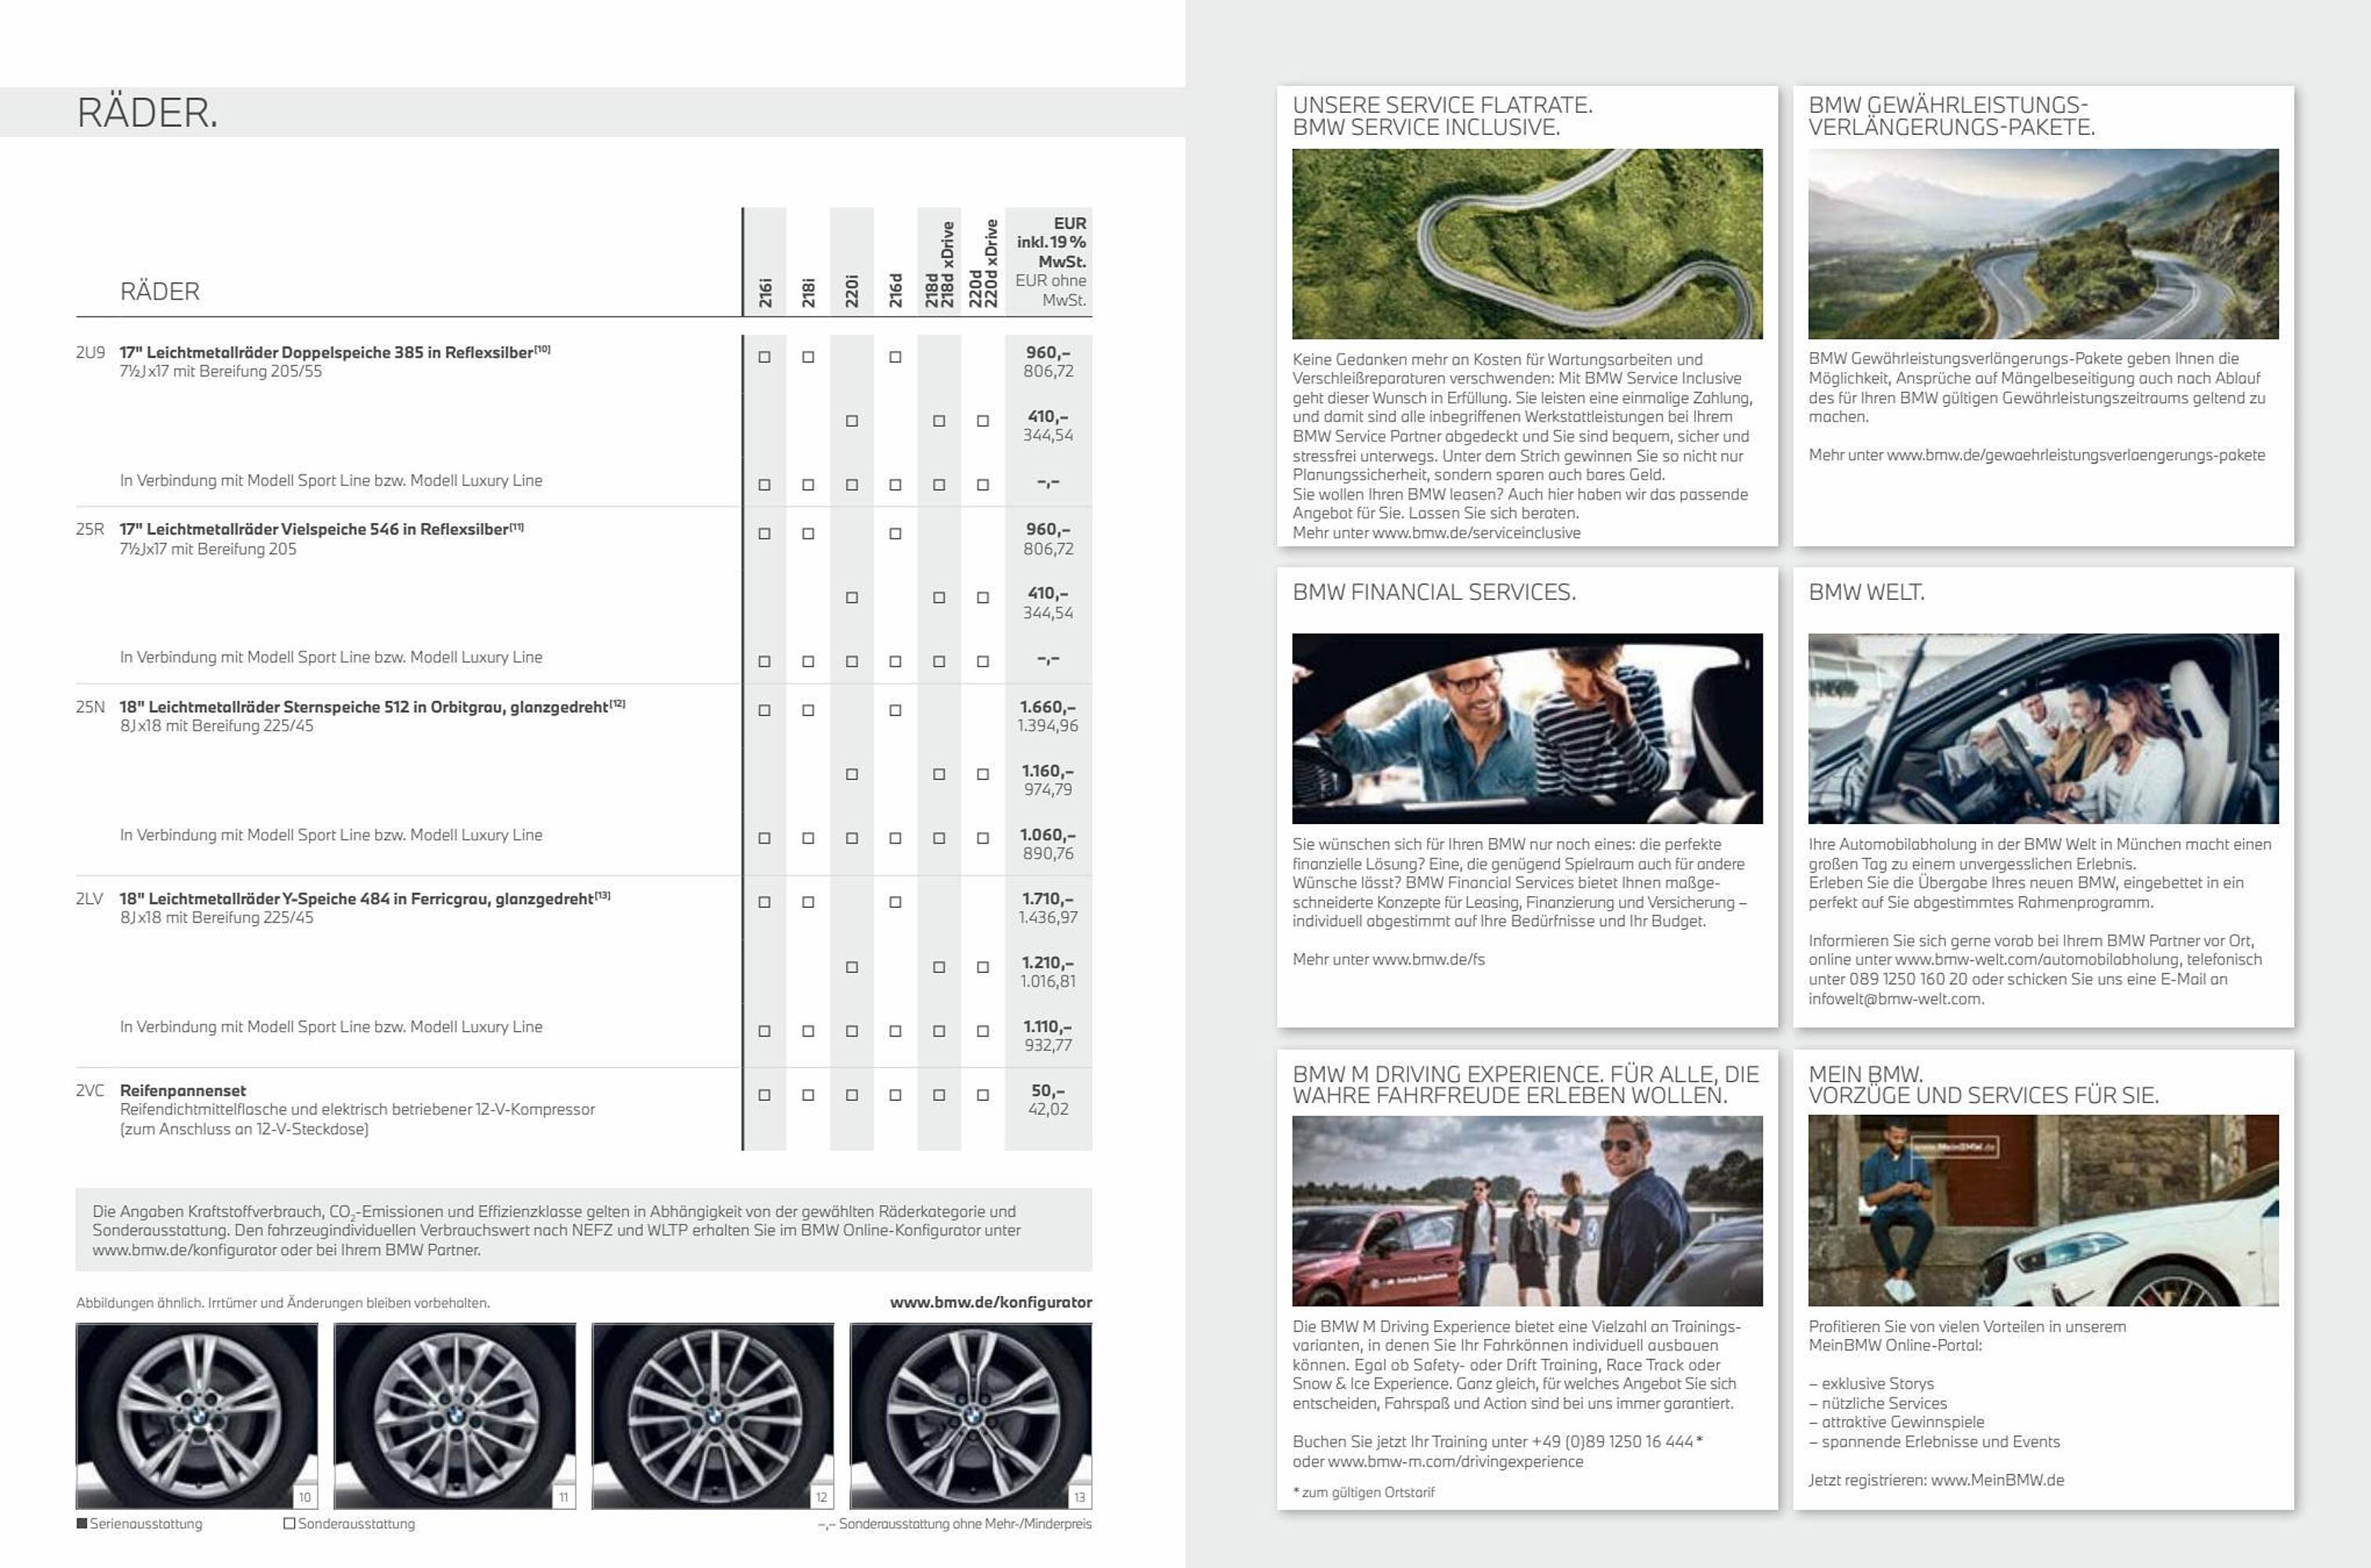This screenshot has height=1568, width=2371.
Task: Click heading BMW WELT
Action: [1866, 592]
